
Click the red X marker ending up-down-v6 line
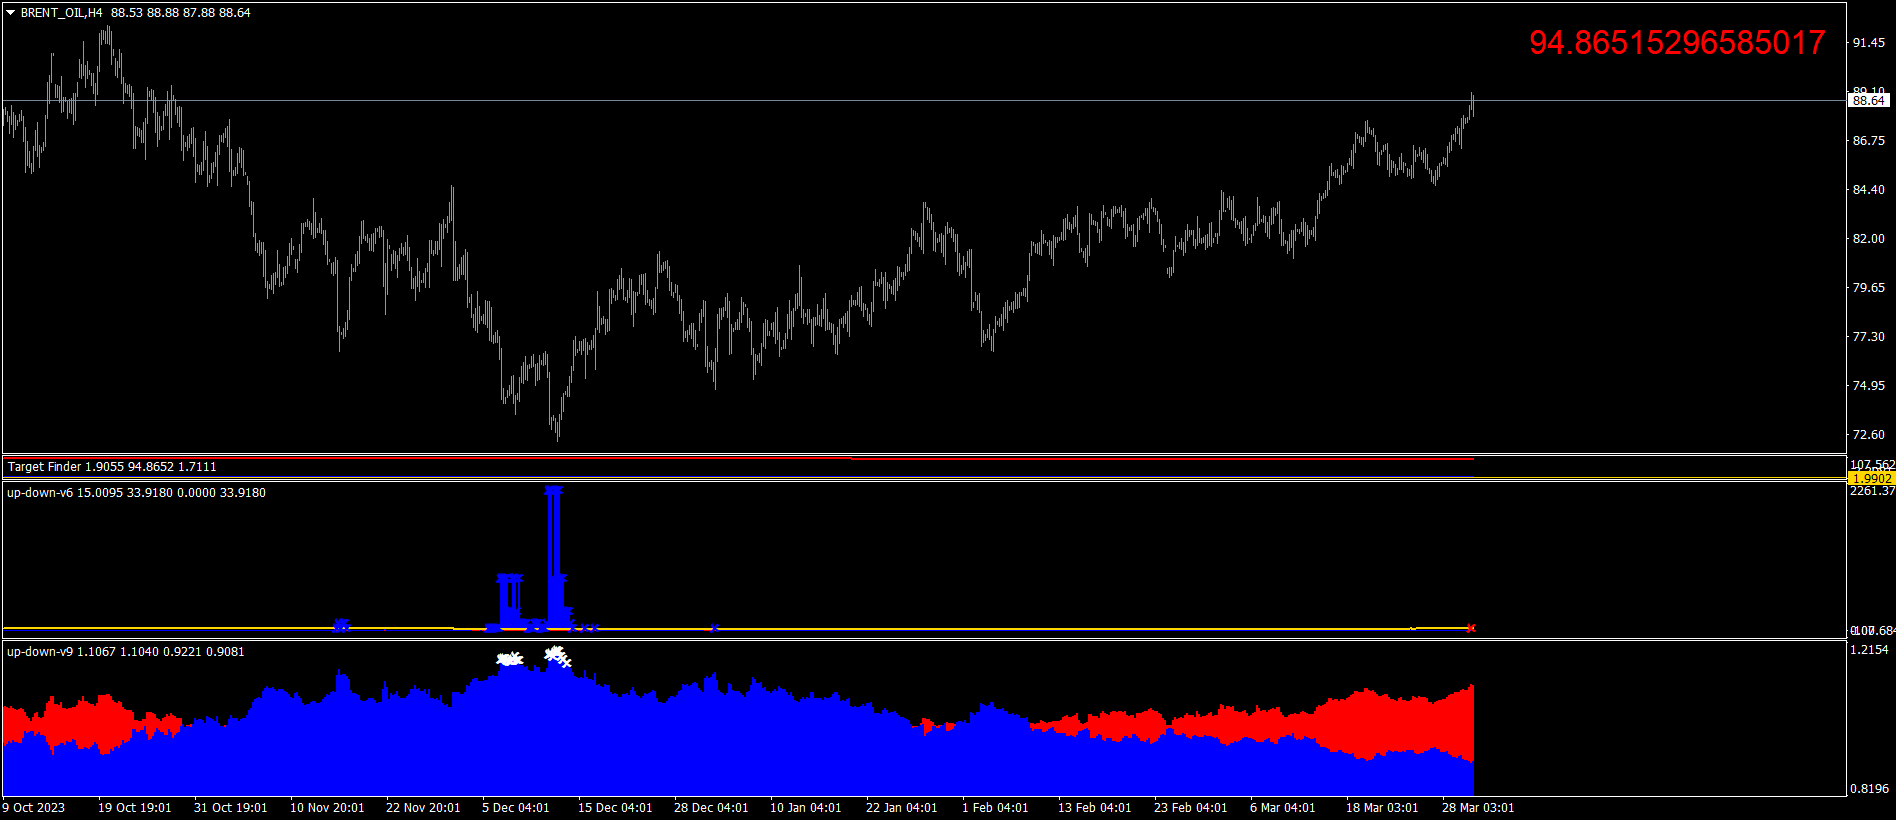[1471, 628]
